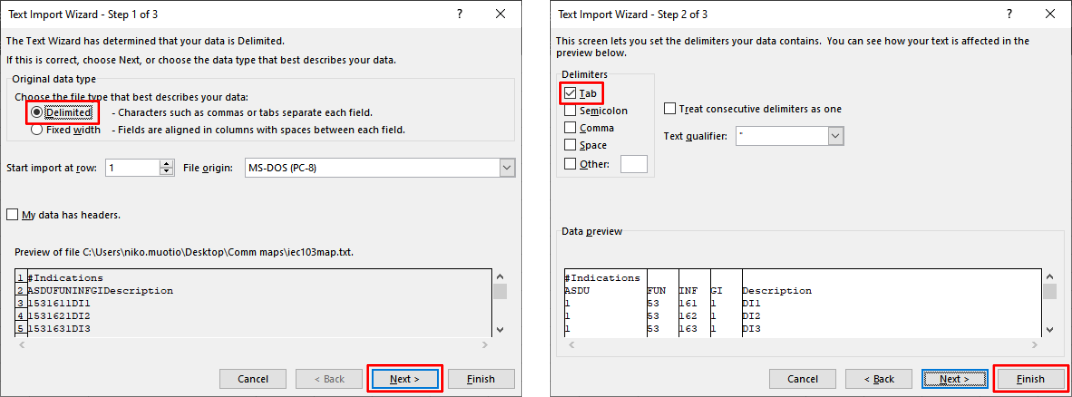Screen dimensions: 1072x397
Task: Check the Space delimiter checkbox
Action: 570,145
